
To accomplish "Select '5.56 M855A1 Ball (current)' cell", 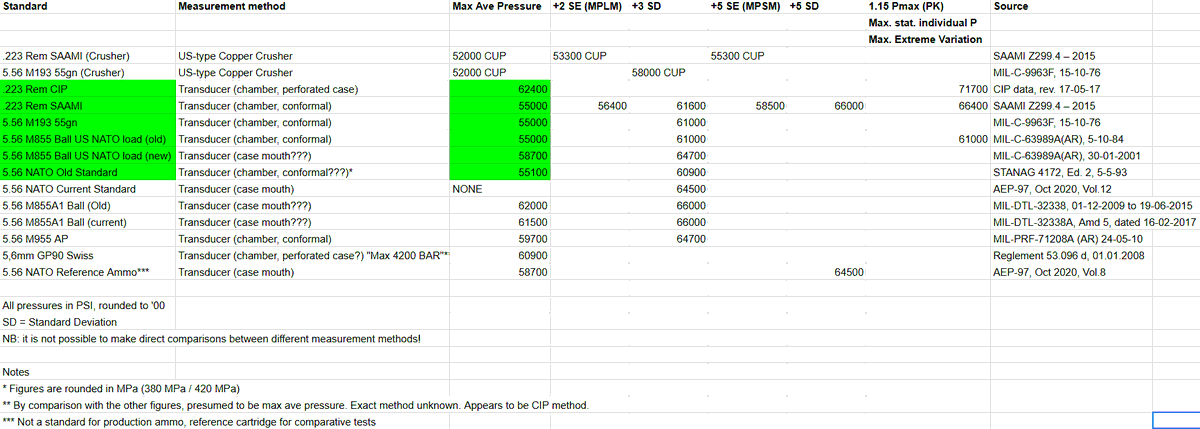I will (88, 221).
